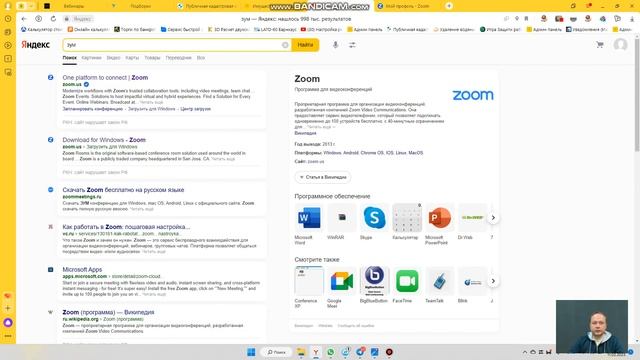Switch to the Карты search tab
640x360 pixels.
tap(132, 58)
